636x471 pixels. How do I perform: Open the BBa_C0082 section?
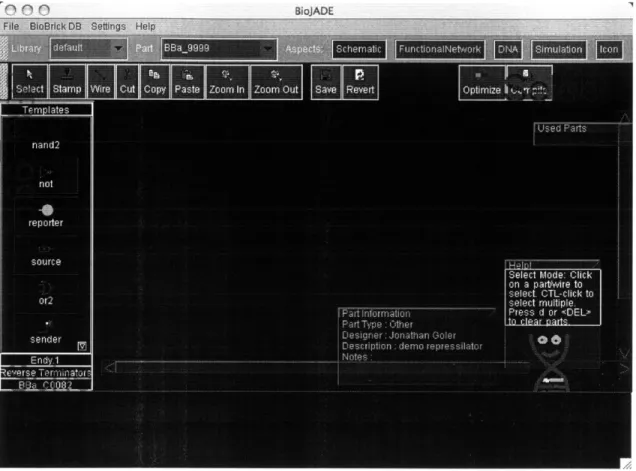click(x=46, y=385)
